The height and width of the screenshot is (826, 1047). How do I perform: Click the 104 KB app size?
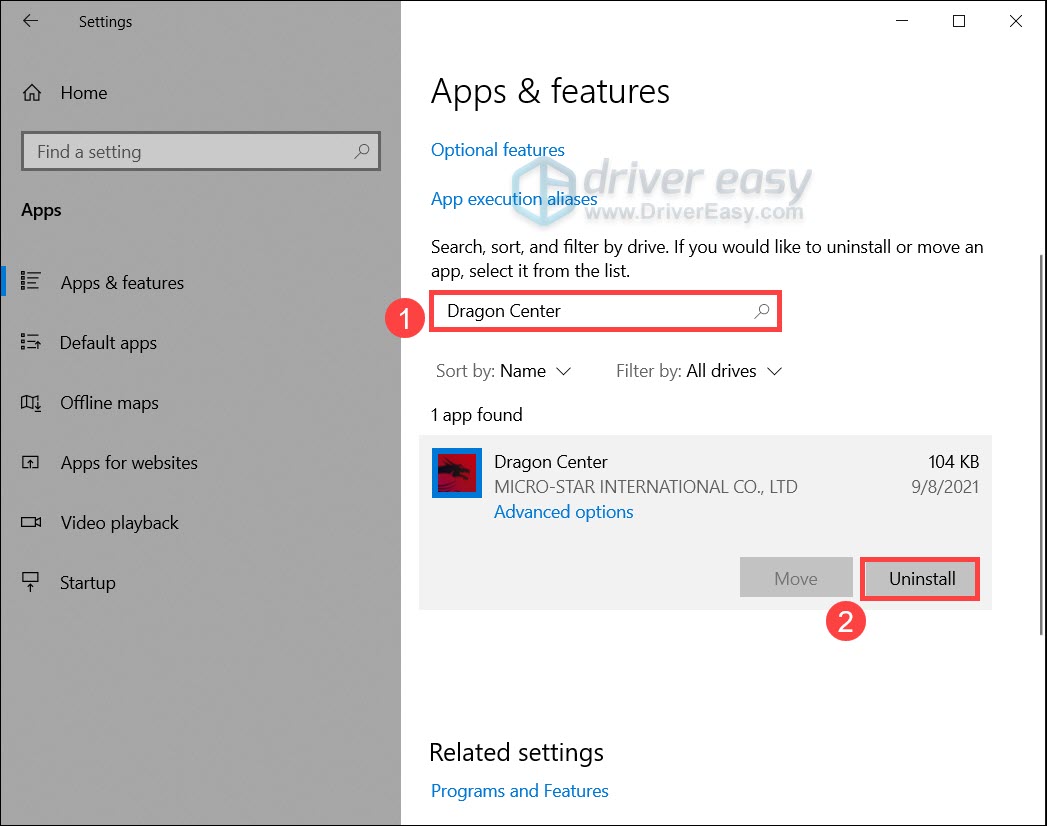tap(954, 462)
